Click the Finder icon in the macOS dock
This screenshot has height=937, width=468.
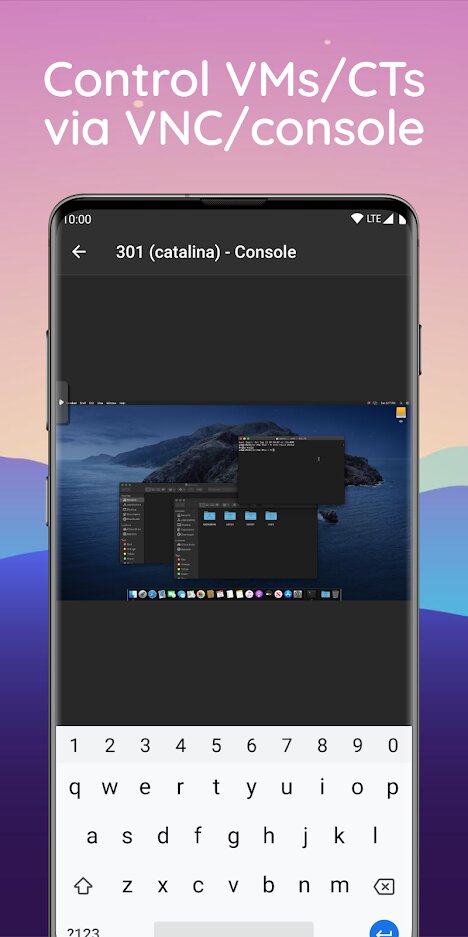(x=133, y=594)
